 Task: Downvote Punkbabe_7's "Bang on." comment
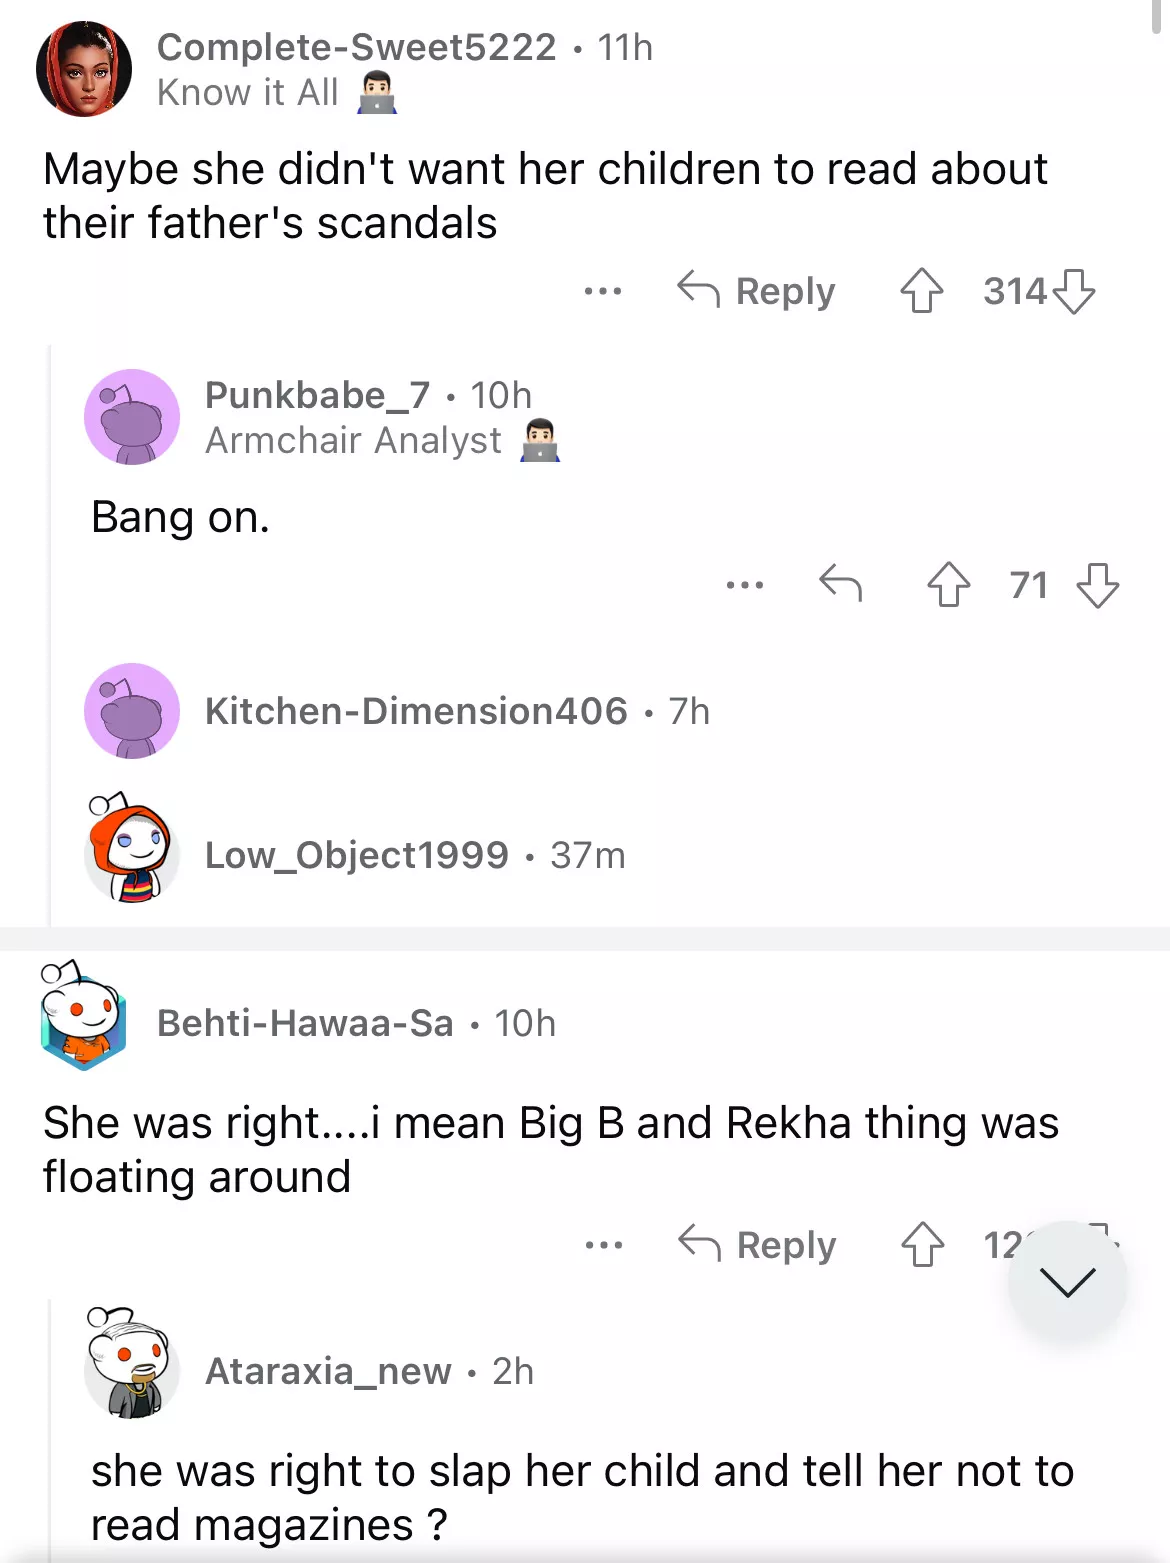click(1097, 585)
